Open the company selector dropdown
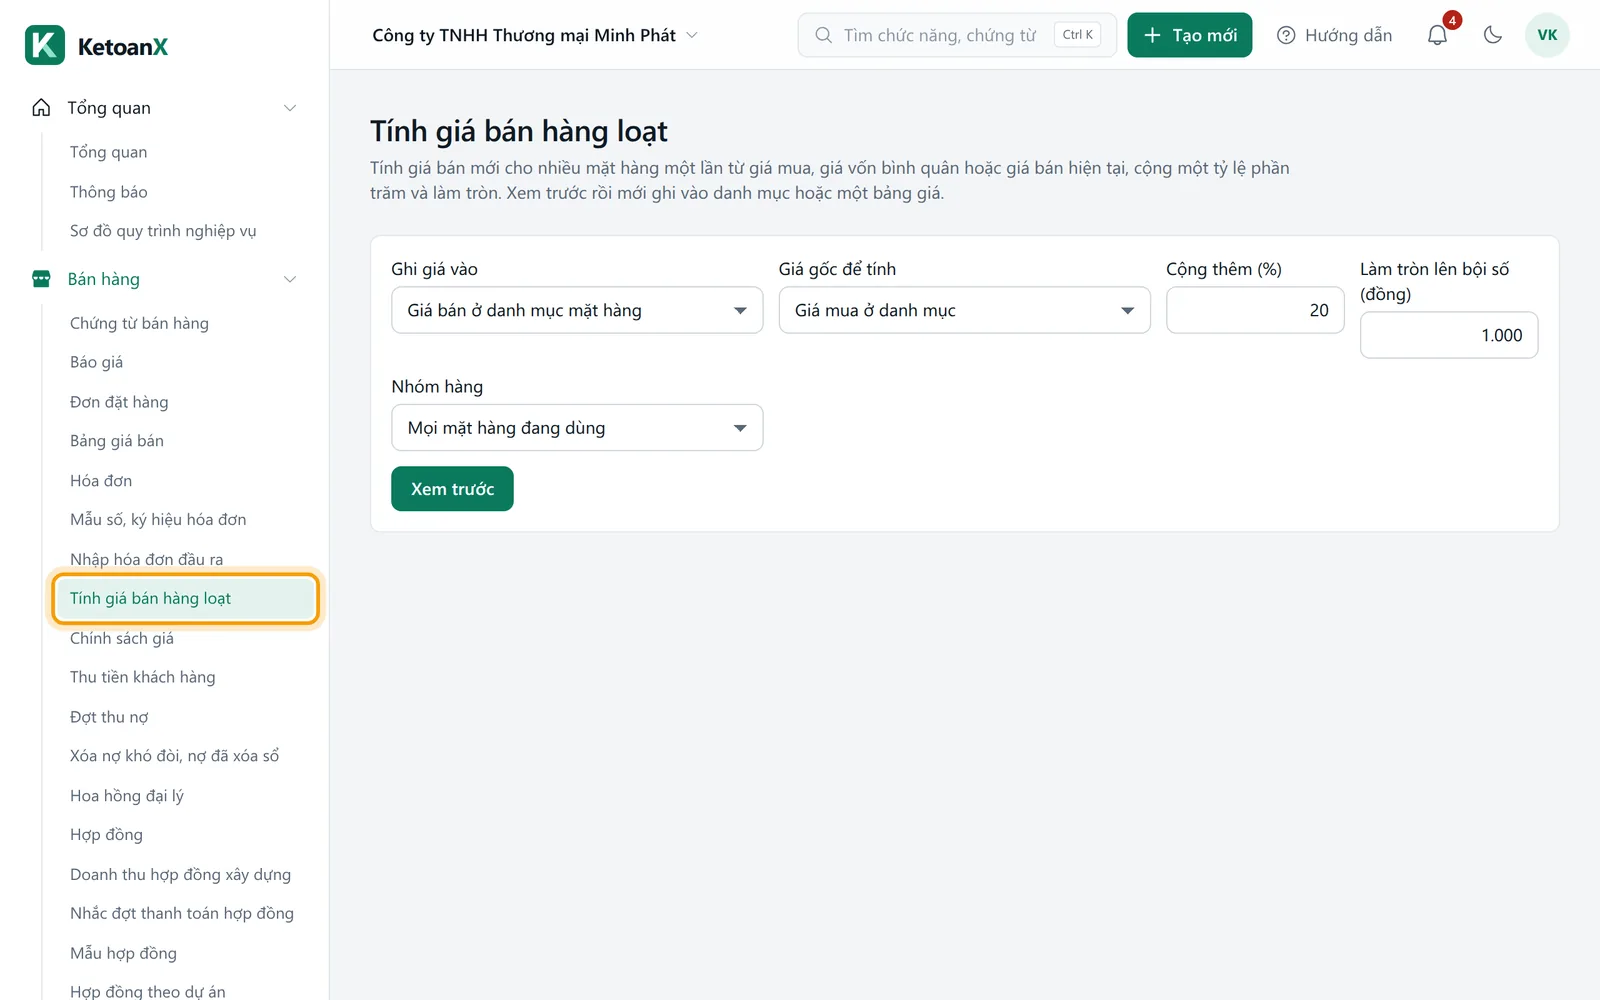Screen dimensions: 1600x1000 tap(535, 35)
